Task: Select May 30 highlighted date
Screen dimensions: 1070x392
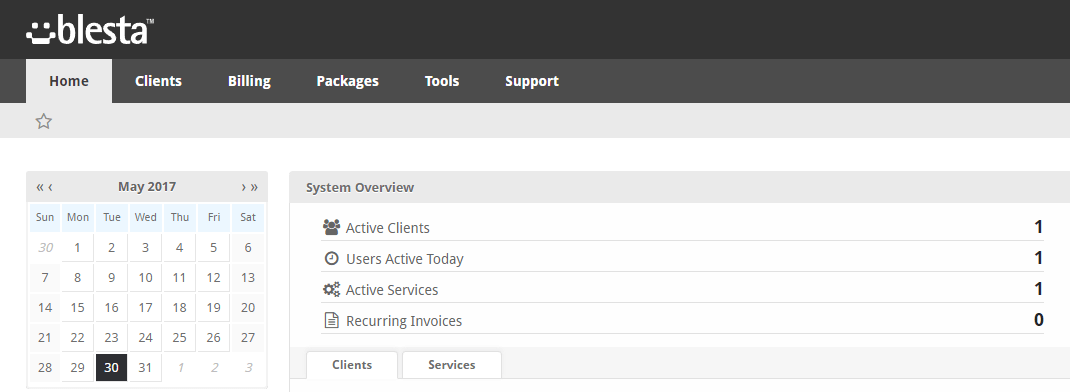Action: (111, 367)
